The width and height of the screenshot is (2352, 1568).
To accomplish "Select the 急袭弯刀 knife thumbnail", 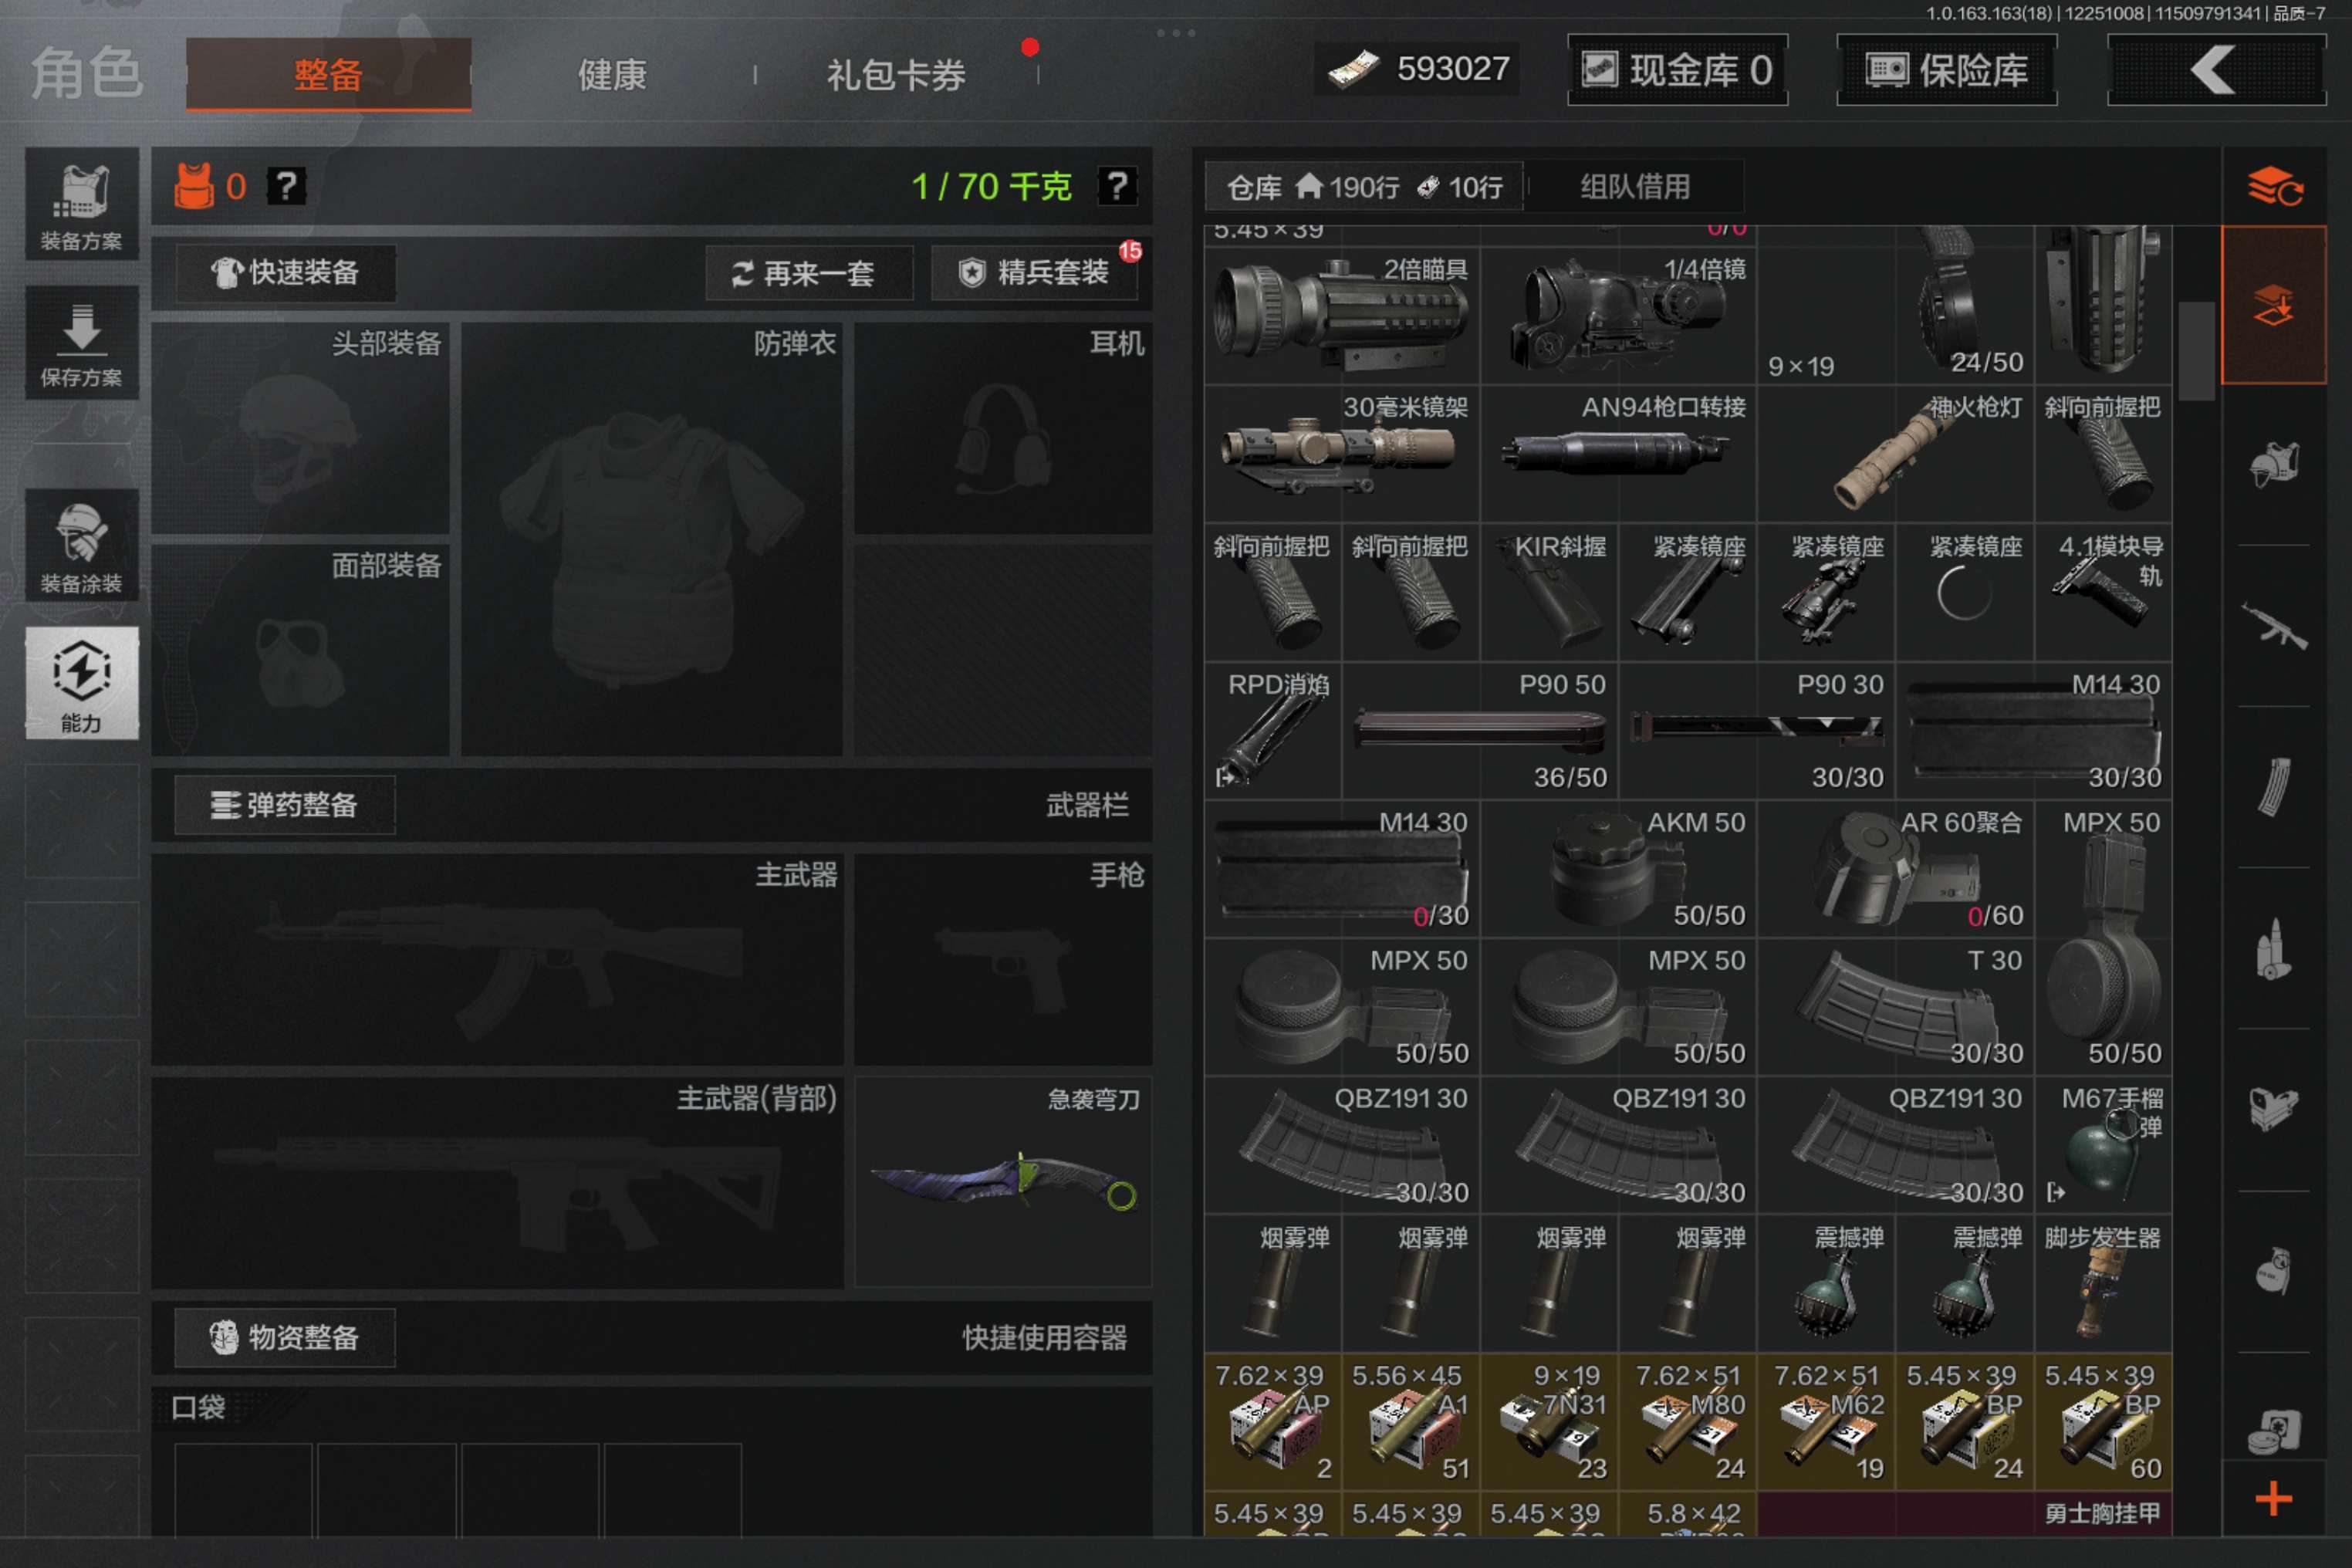I will (x=1002, y=1182).
